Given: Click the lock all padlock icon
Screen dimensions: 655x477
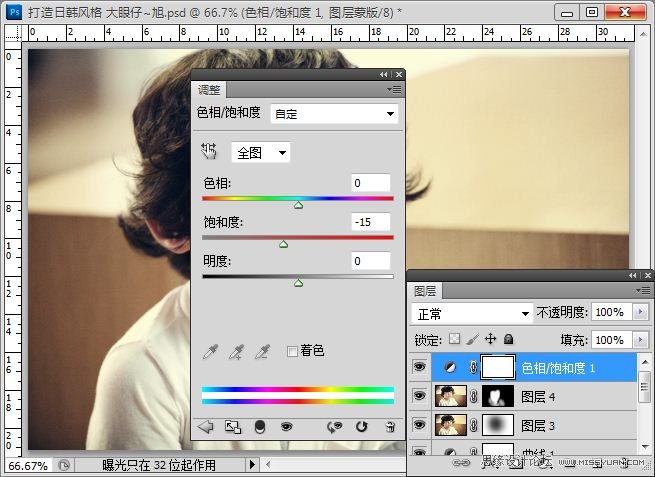Looking at the screenshot, I should click(x=508, y=339).
